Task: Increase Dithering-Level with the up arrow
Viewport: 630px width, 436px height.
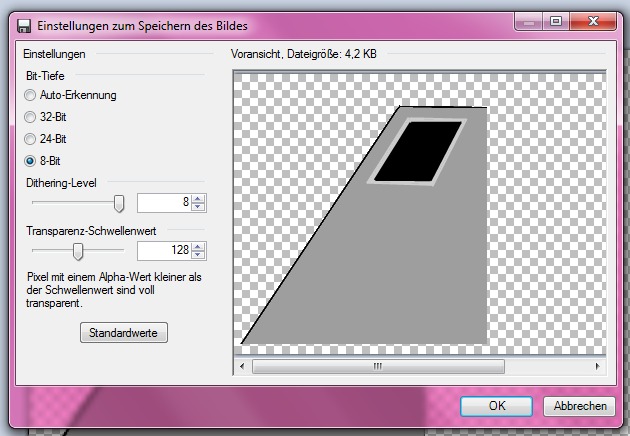Action: (198, 199)
